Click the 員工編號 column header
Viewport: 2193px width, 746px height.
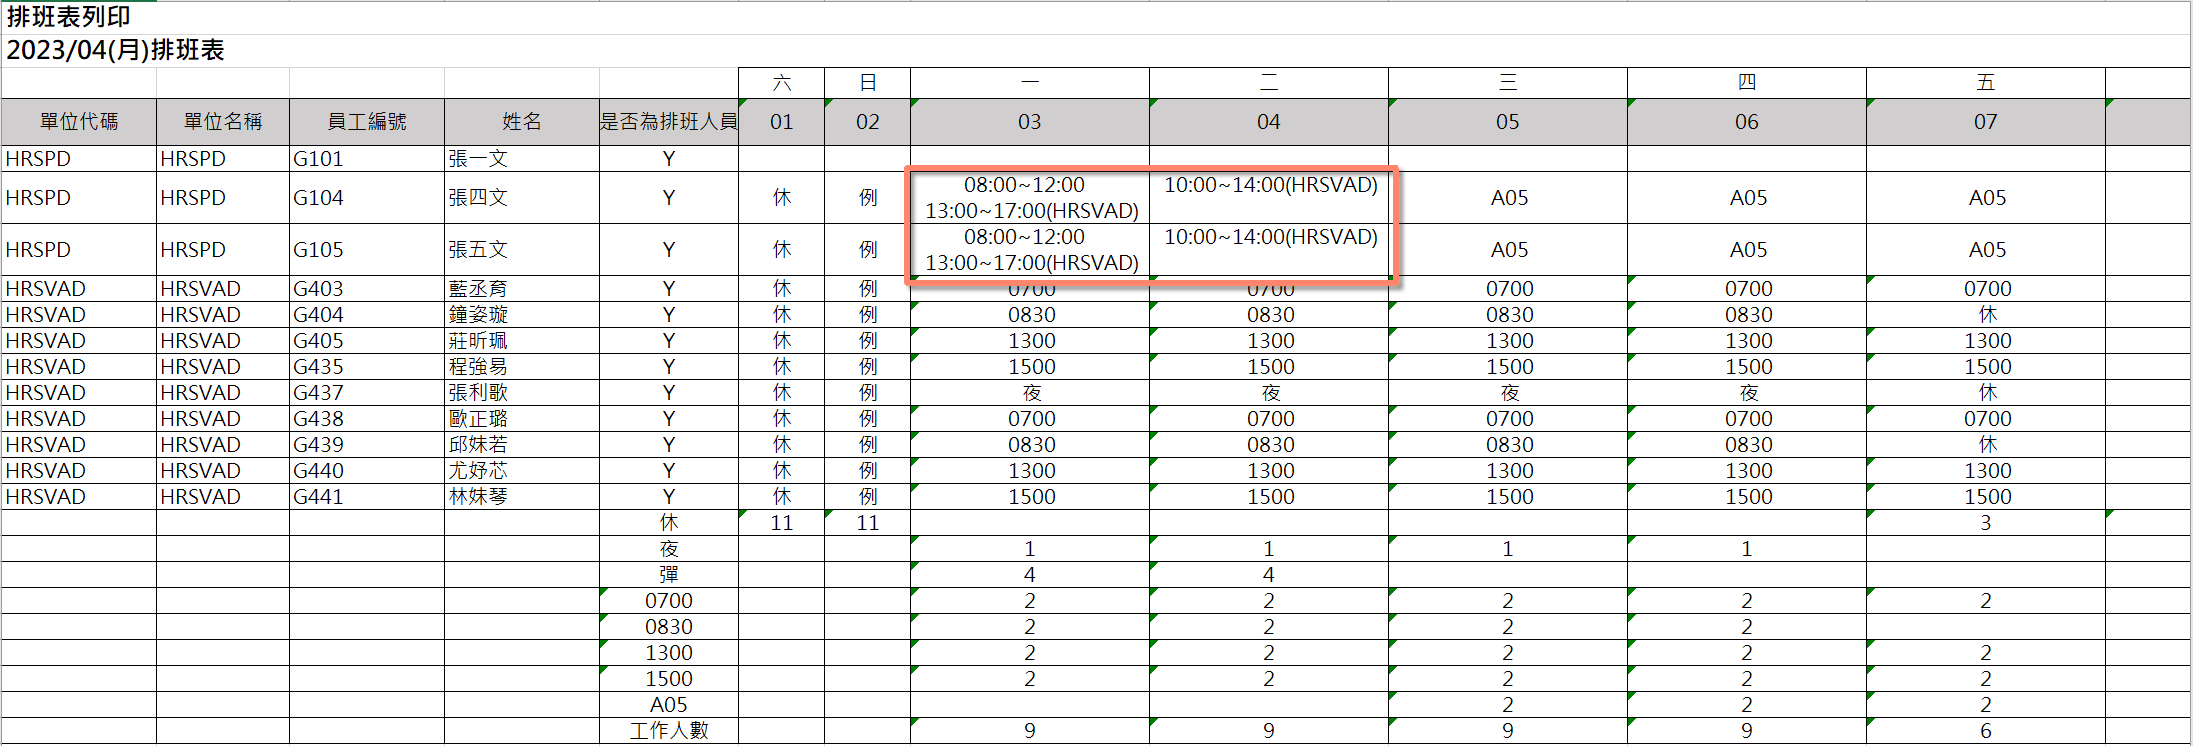click(x=366, y=122)
